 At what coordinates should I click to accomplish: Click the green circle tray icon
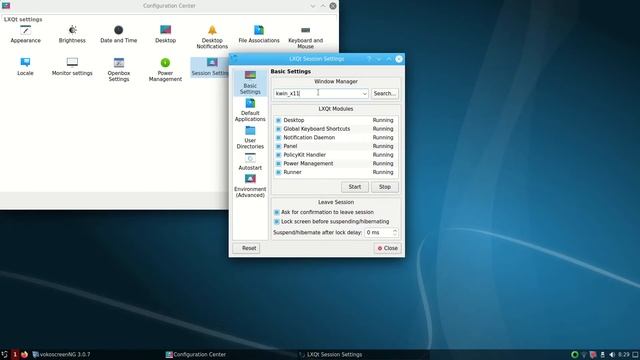(x=575, y=354)
